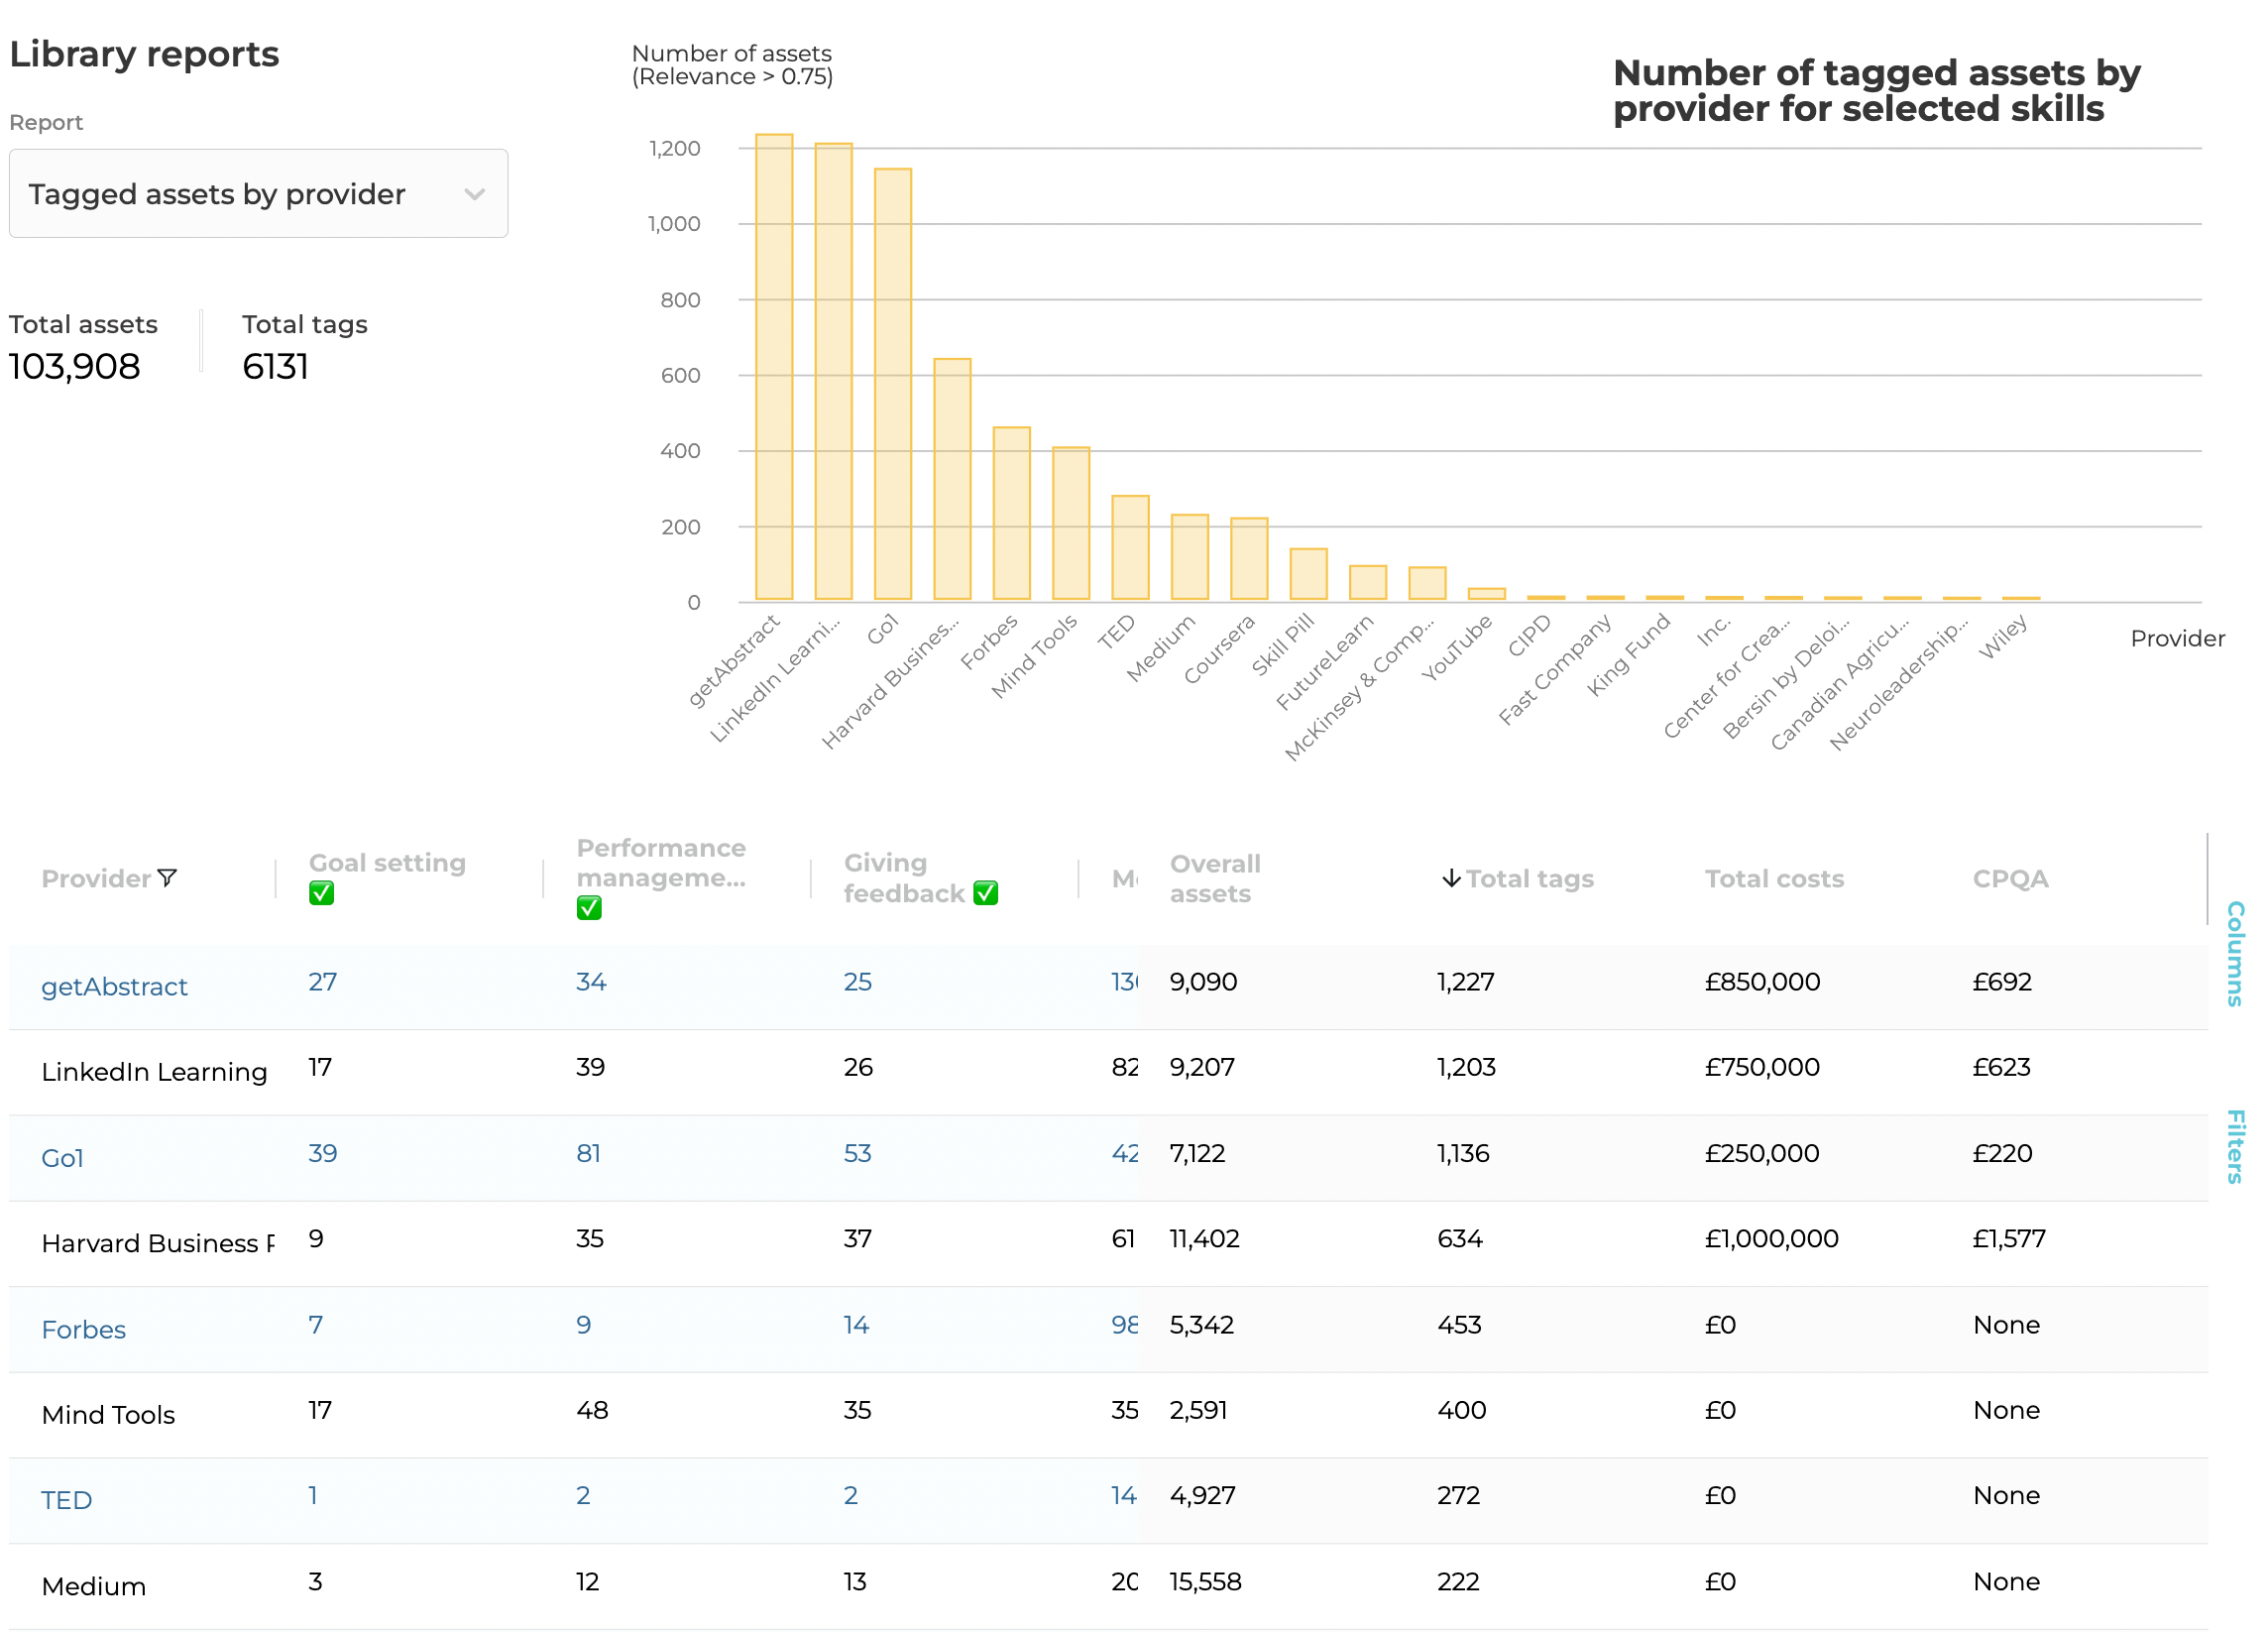Click Go1's Giving feedback value 53
The image size is (2268, 1632).
point(857,1154)
